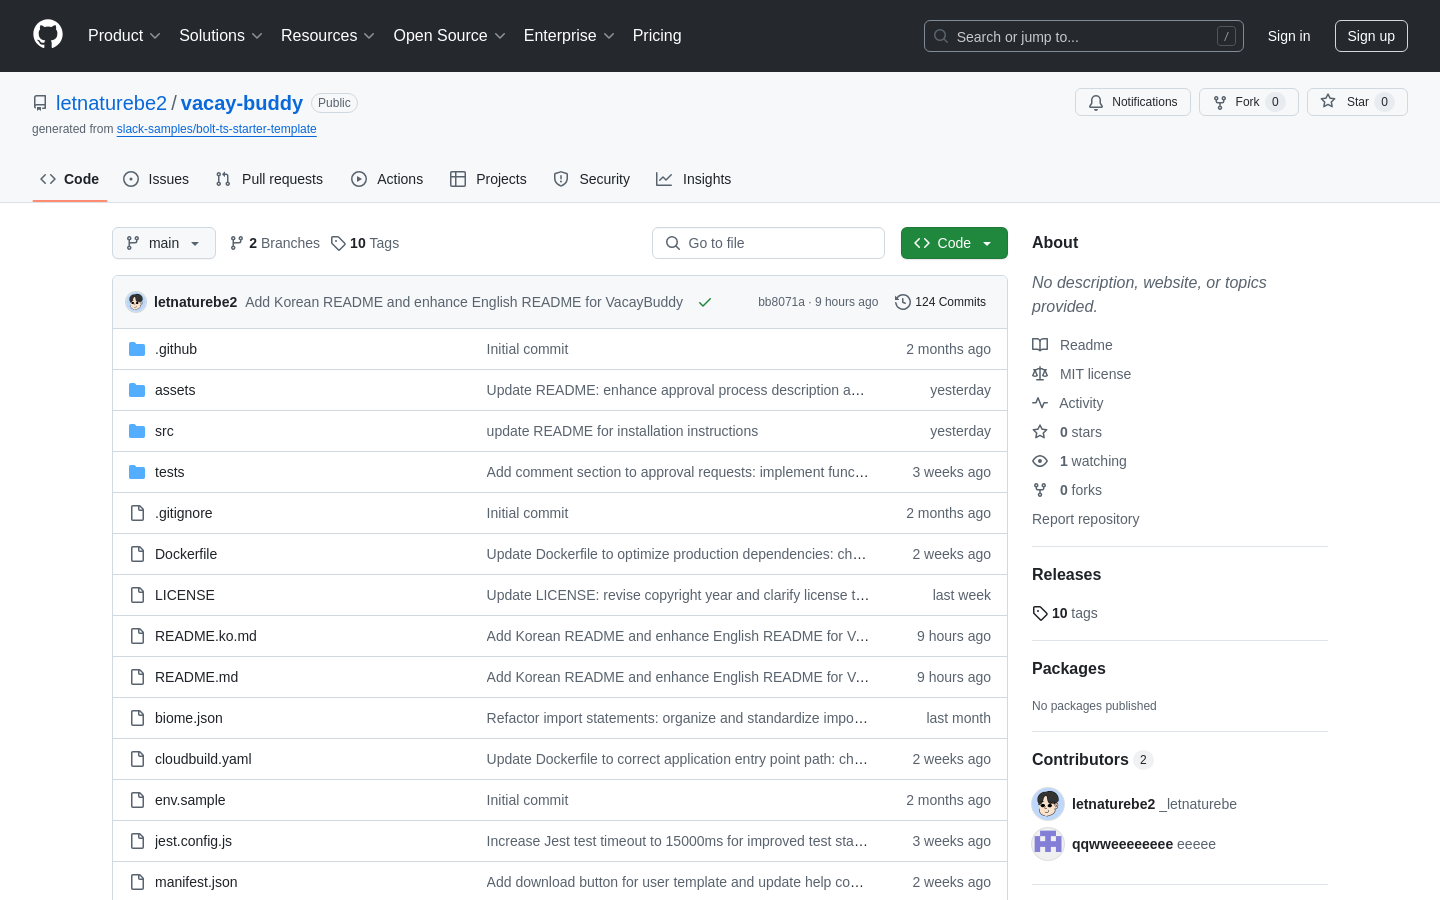Open the main branch selector dropdown
Image resolution: width=1440 pixels, height=900 pixels.
(164, 243)
